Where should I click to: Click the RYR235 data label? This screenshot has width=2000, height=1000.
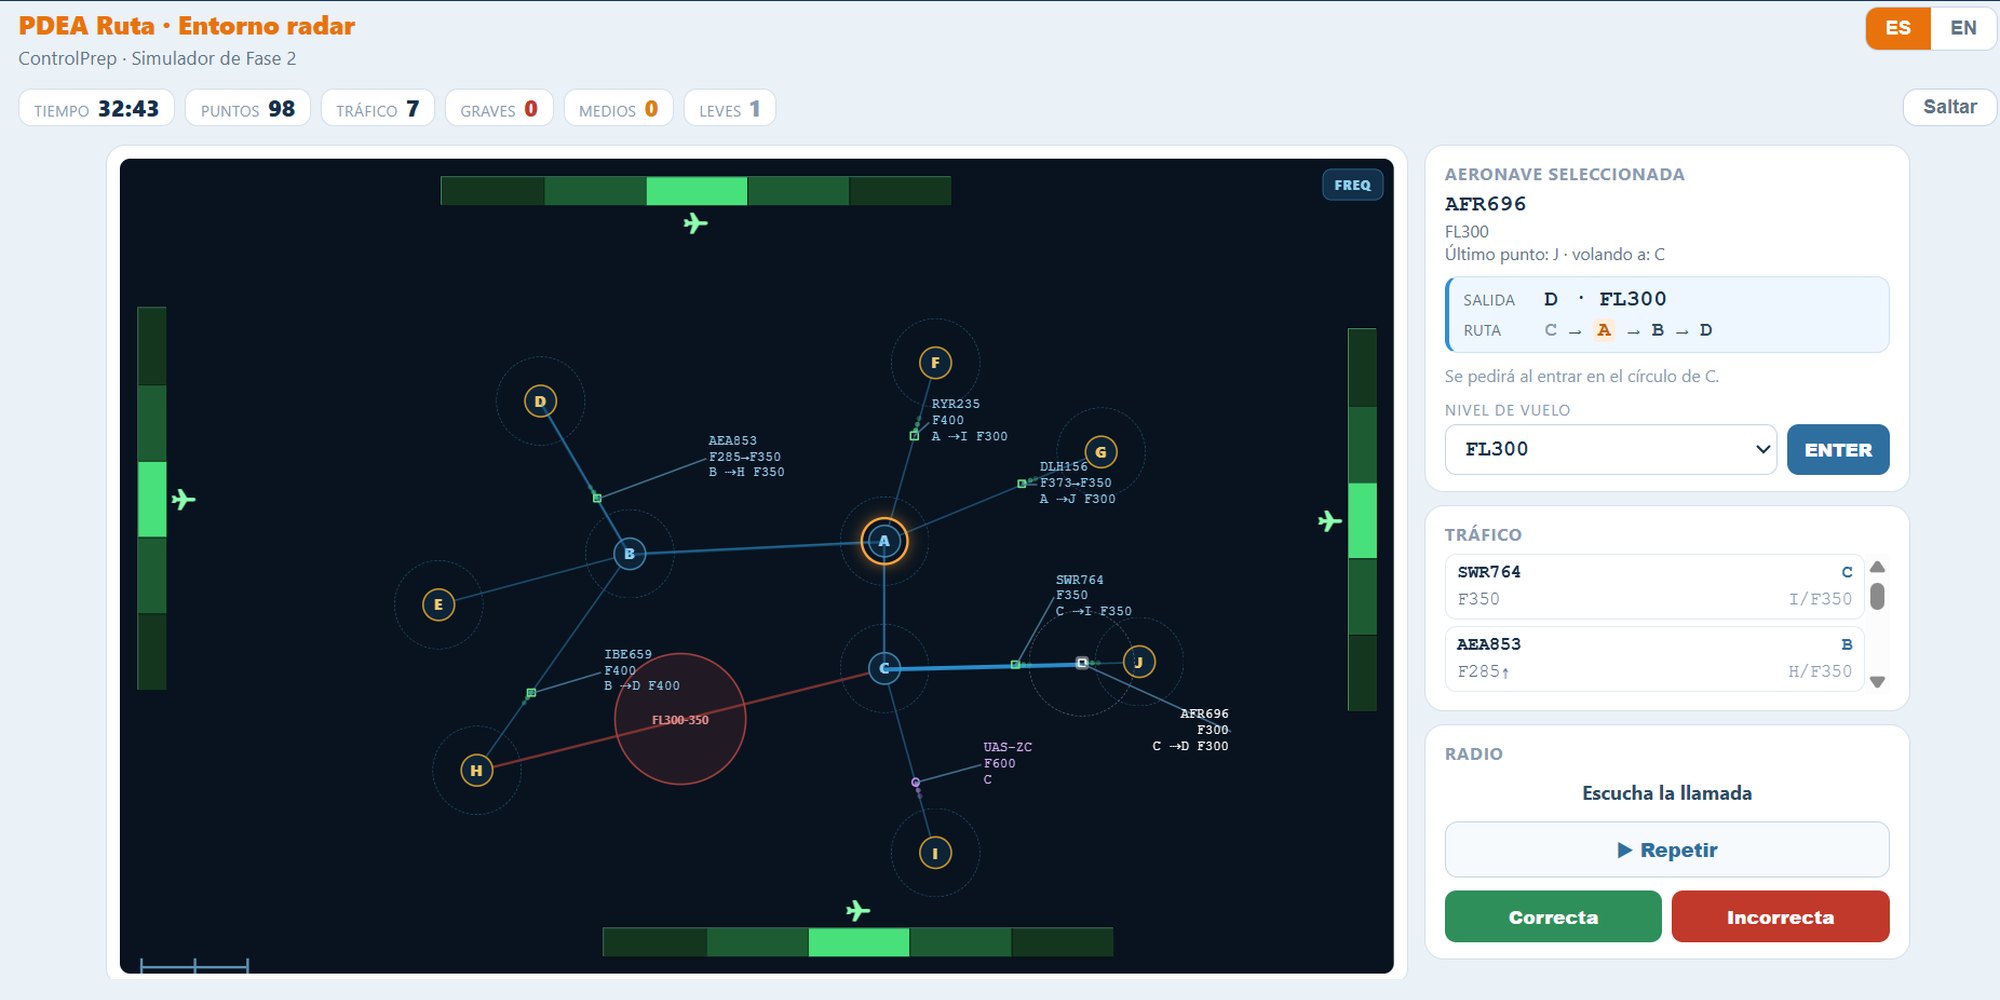click(969, 420)
